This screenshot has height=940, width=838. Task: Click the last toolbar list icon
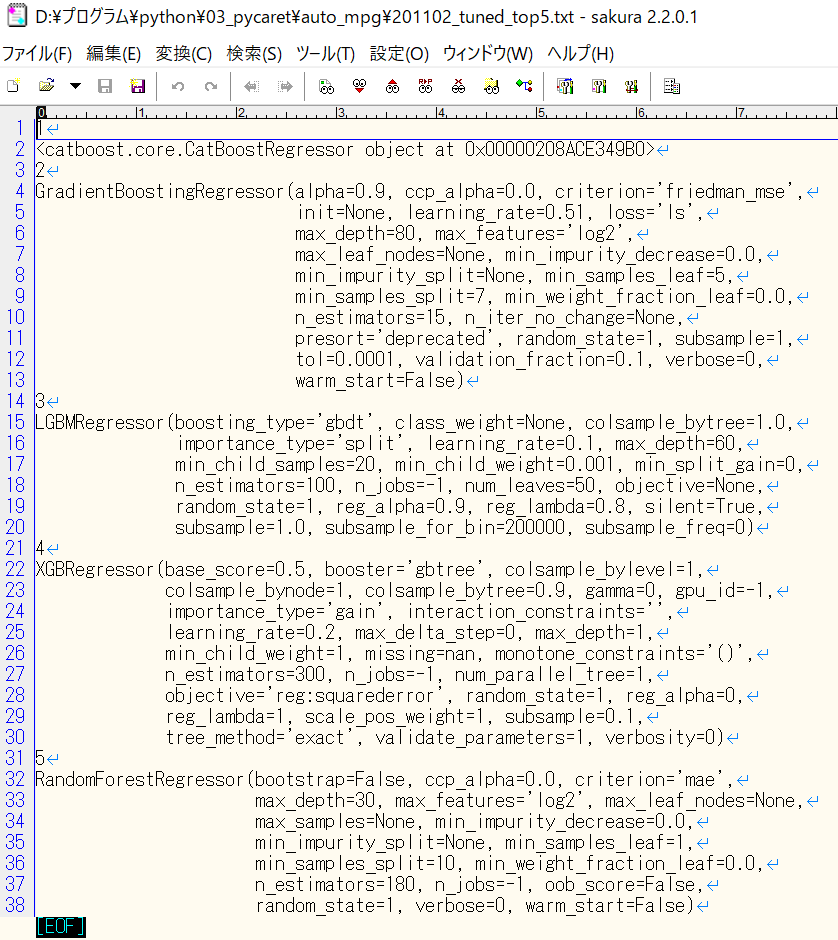pyautogui.click(x=671, y=86)
